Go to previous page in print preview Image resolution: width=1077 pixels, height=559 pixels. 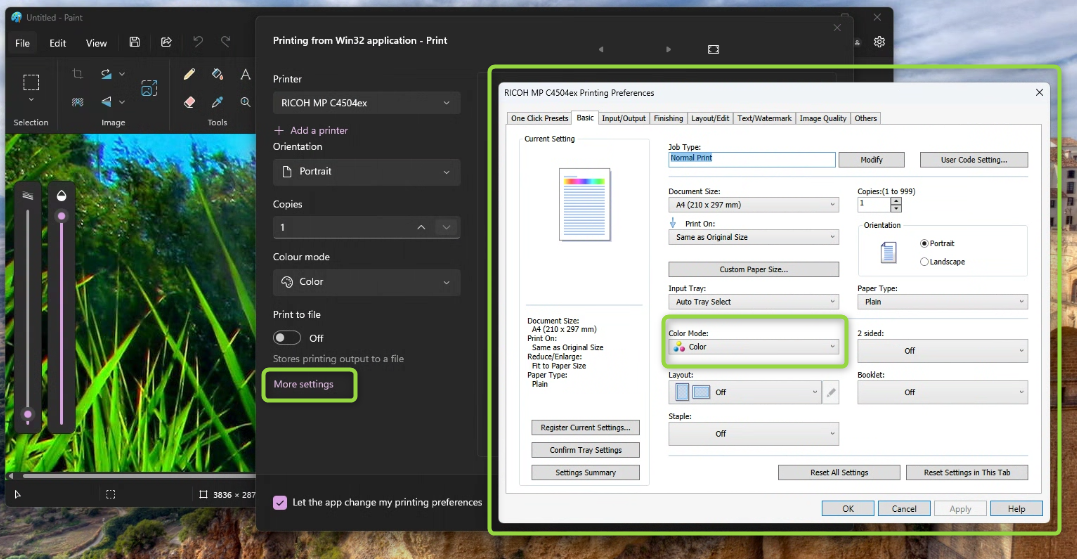[x=601, y=49]
